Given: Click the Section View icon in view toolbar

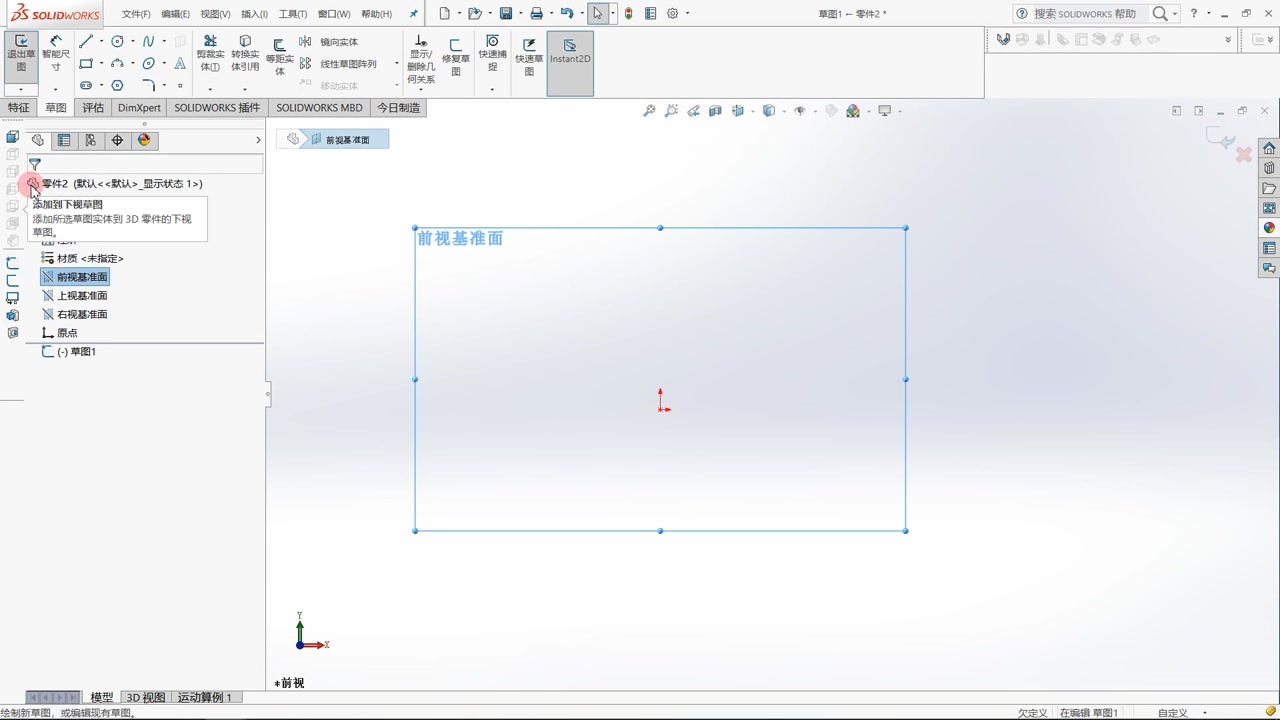Looking at the screenshot, I should pos(716,111).
